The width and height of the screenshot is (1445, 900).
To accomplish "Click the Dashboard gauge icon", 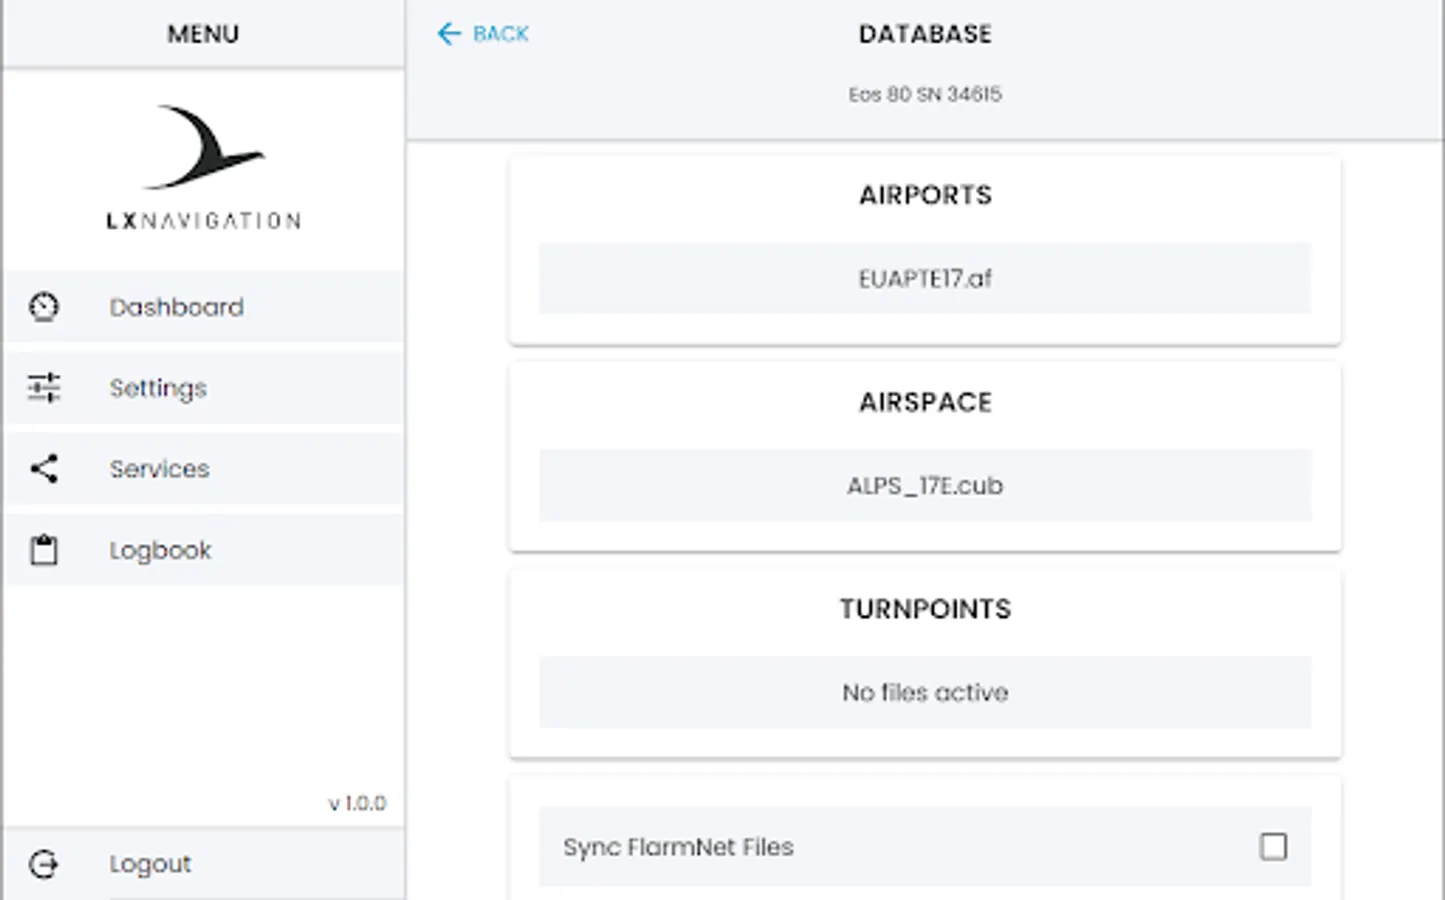I will (x=44, y=307).
